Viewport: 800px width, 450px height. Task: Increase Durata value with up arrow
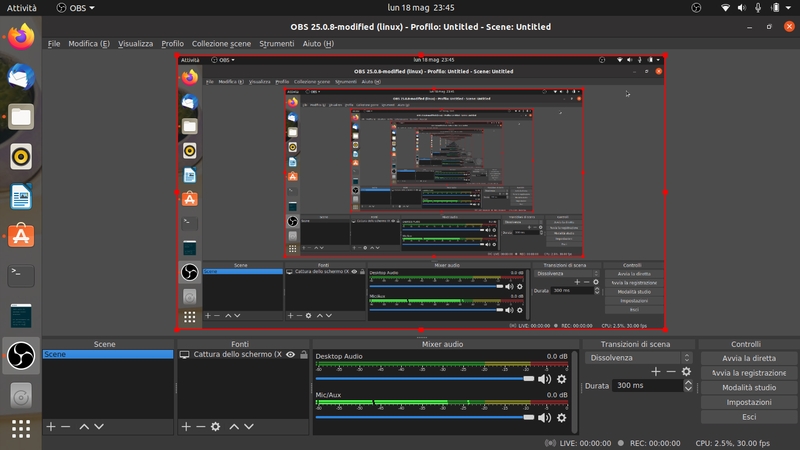pos(688,383)
